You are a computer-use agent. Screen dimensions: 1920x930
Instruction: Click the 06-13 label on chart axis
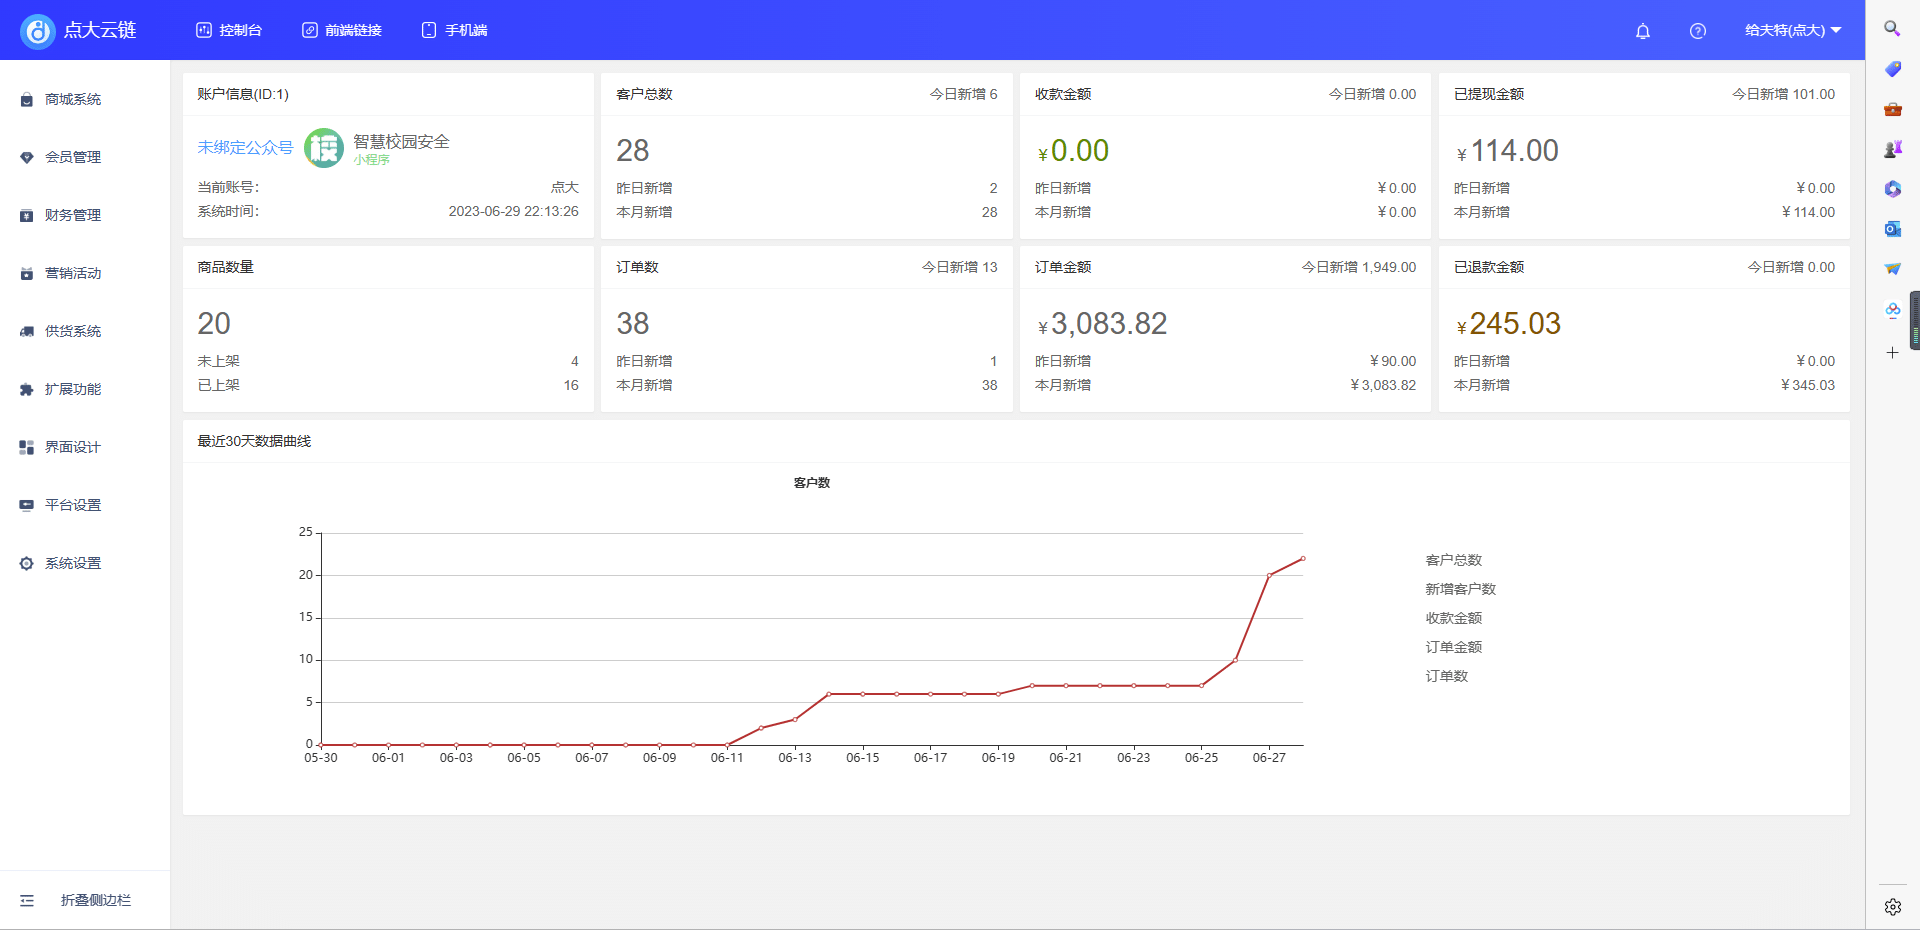pos(795,758)
